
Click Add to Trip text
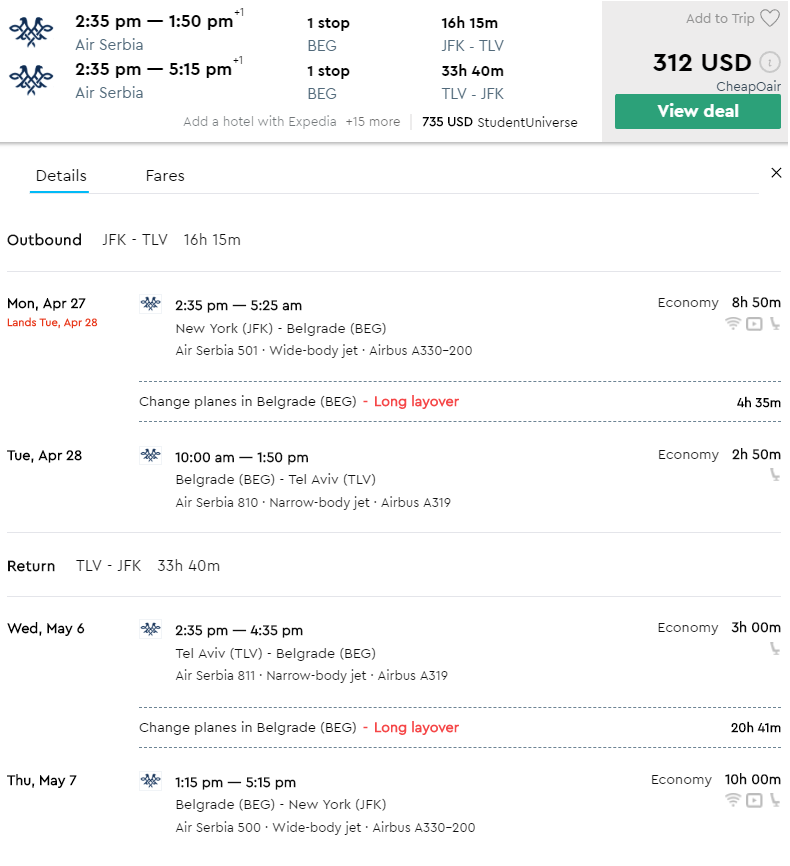[720, 18]
